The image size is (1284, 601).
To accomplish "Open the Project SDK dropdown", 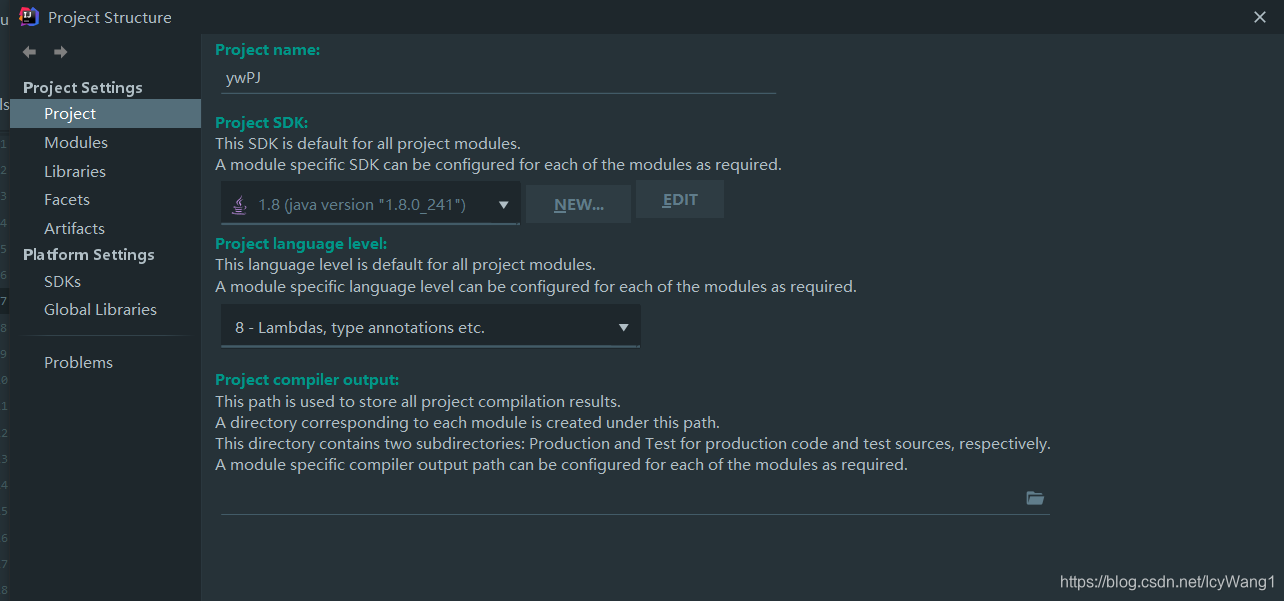I will [x=370, y=204].
